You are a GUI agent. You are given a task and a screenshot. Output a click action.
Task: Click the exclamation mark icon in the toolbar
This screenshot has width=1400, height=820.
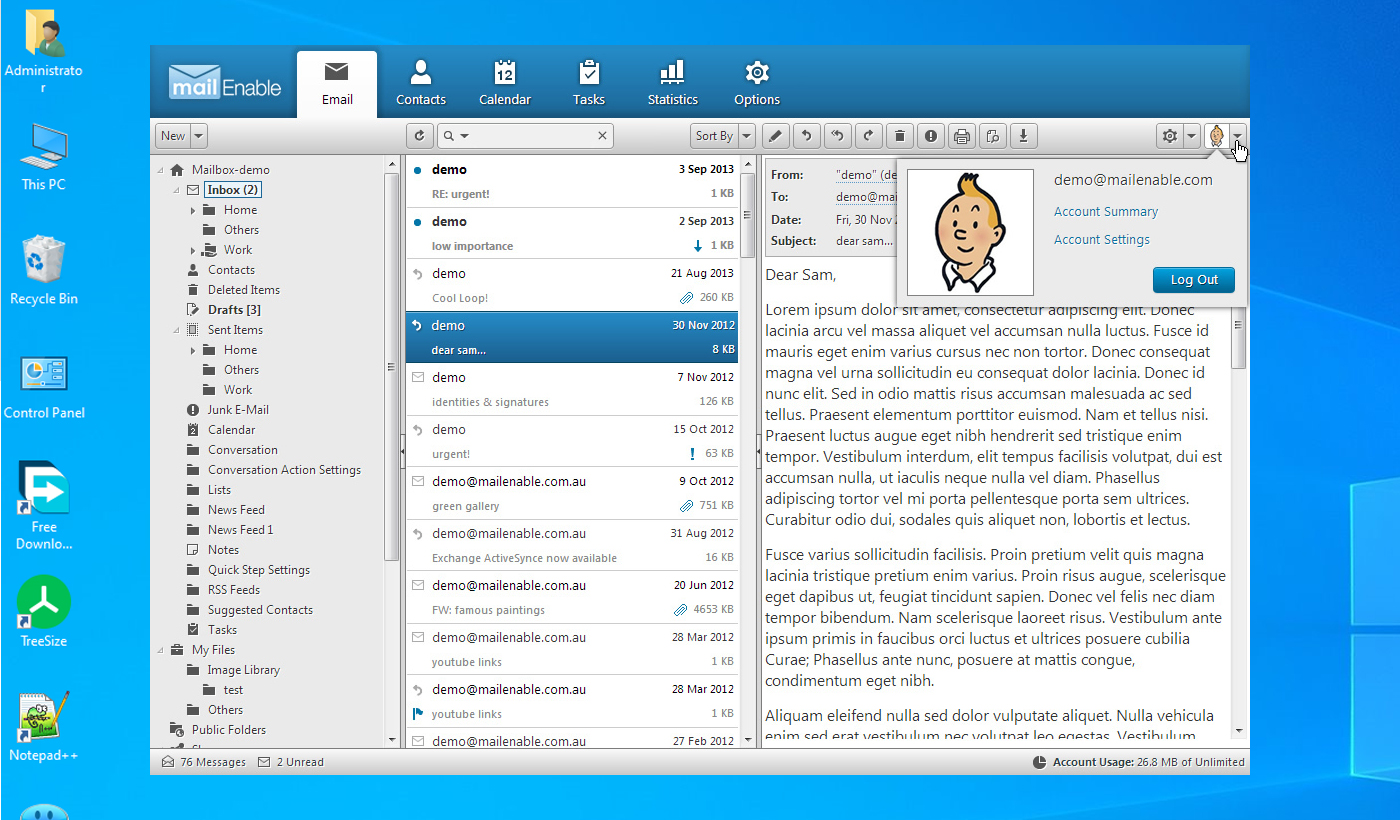[x=931, y=136]
